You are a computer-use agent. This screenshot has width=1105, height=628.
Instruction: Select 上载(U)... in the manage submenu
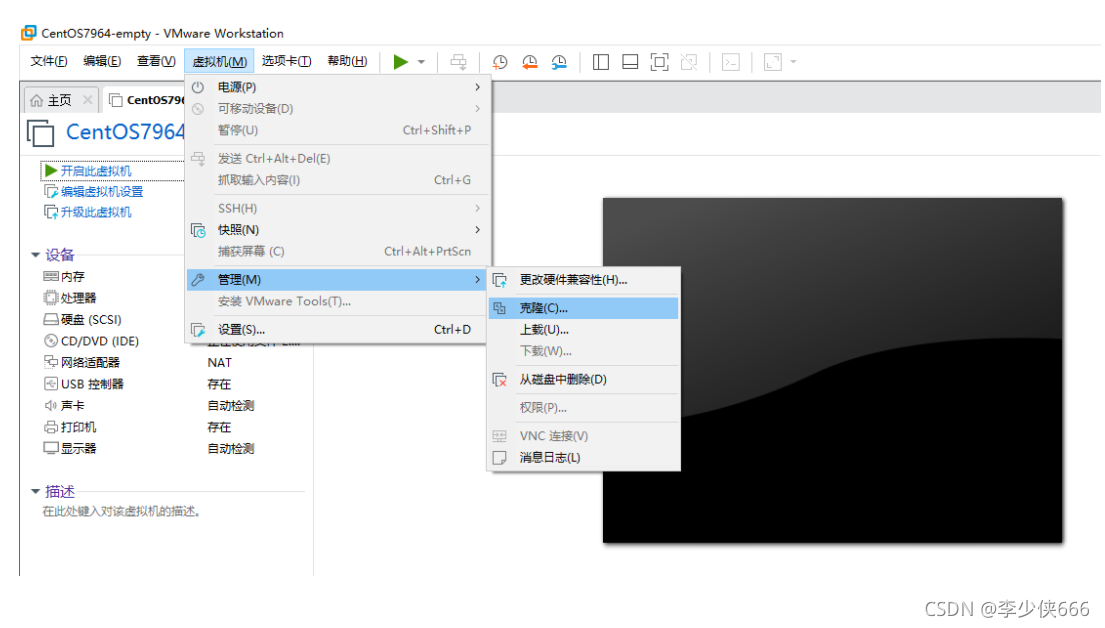point(584,330)
